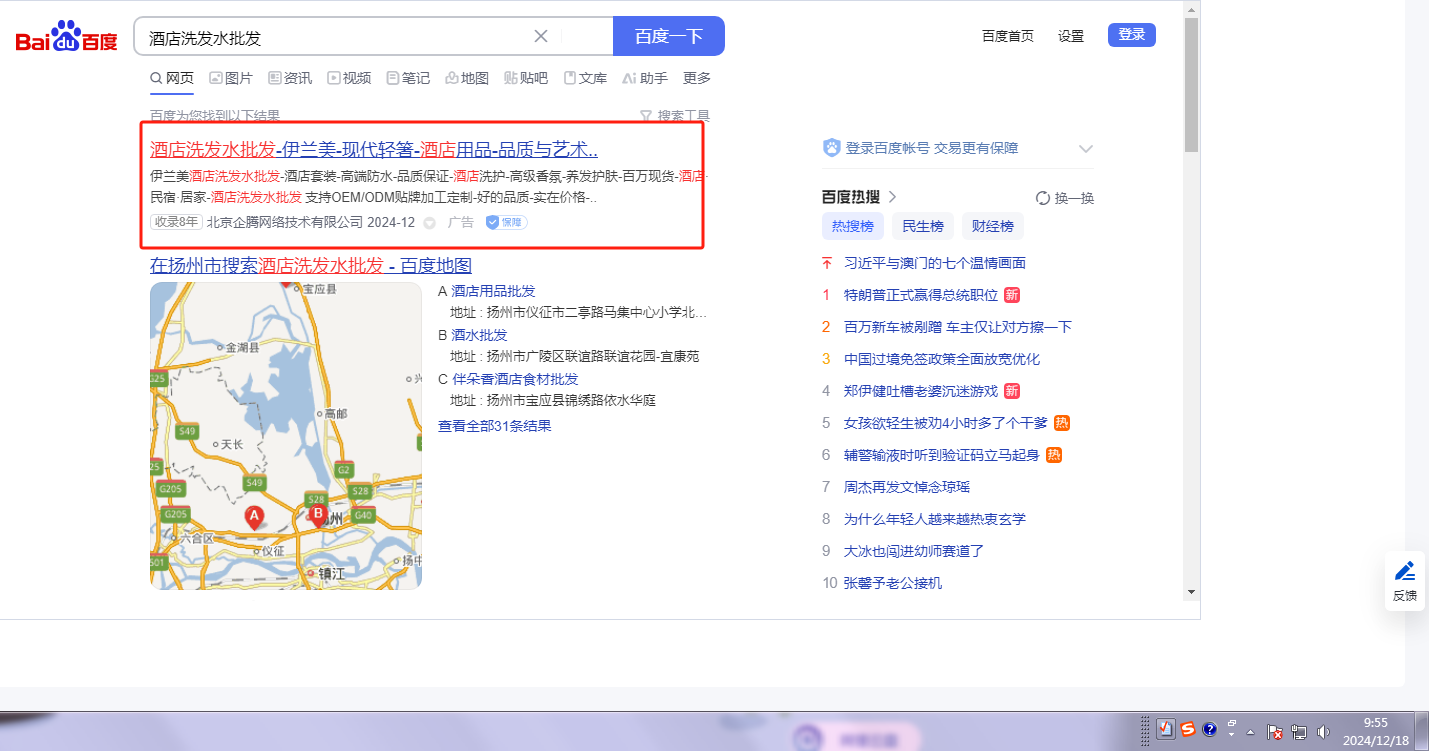Open the dropdown arrow beside the 广告 label
The image size is (1429, 751).
coord(430,223)
